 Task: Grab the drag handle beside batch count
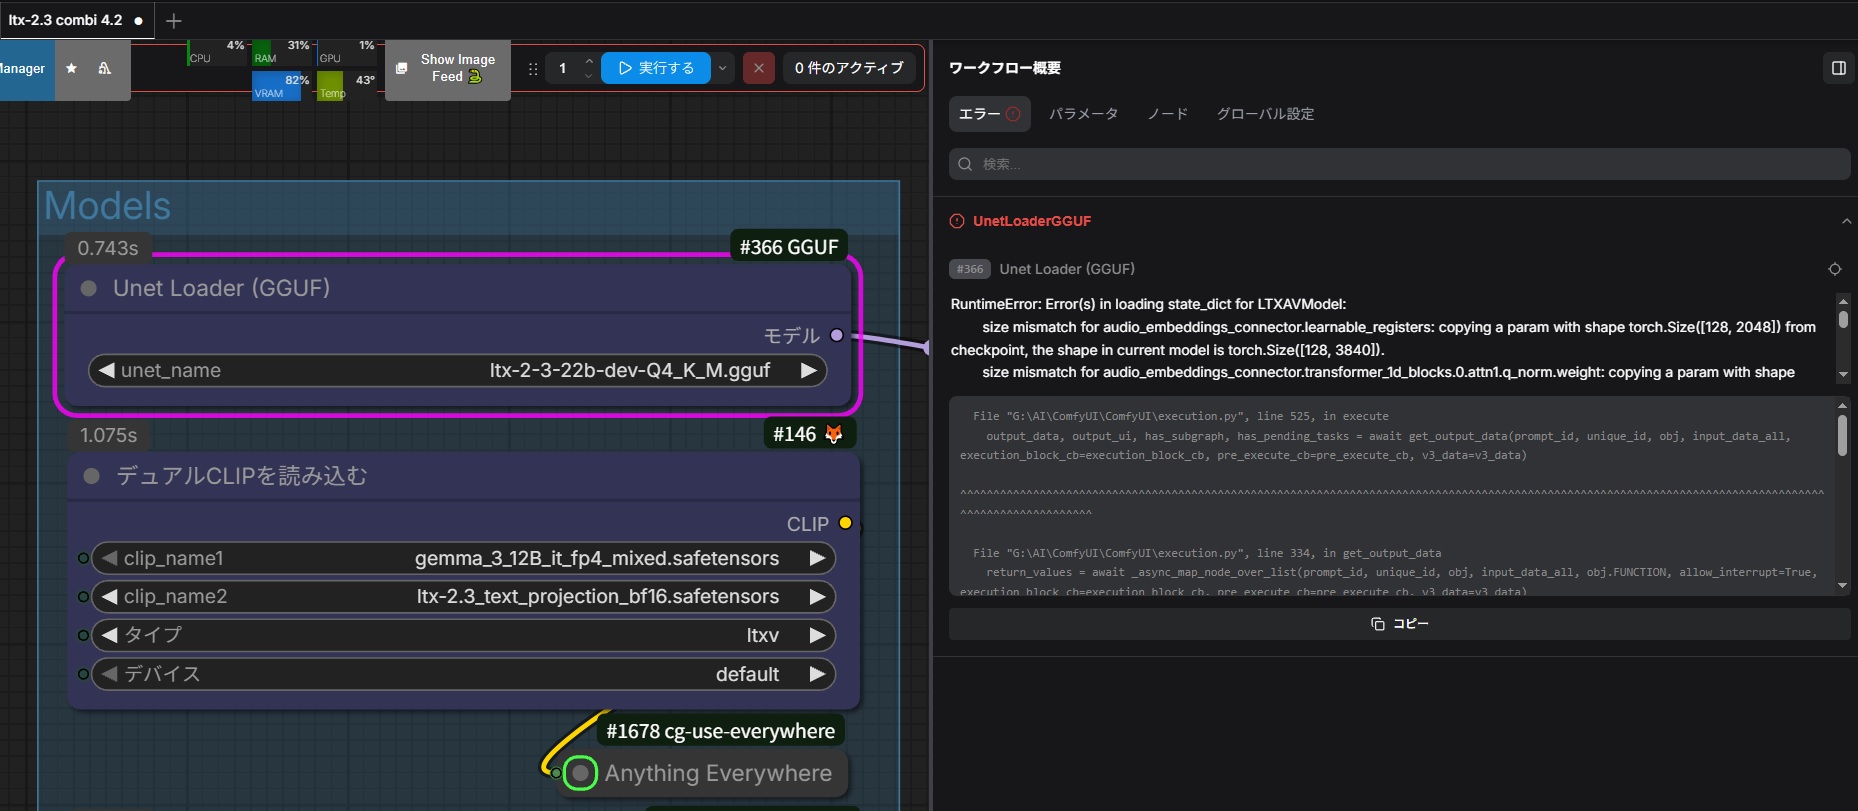tap(533, 69)
